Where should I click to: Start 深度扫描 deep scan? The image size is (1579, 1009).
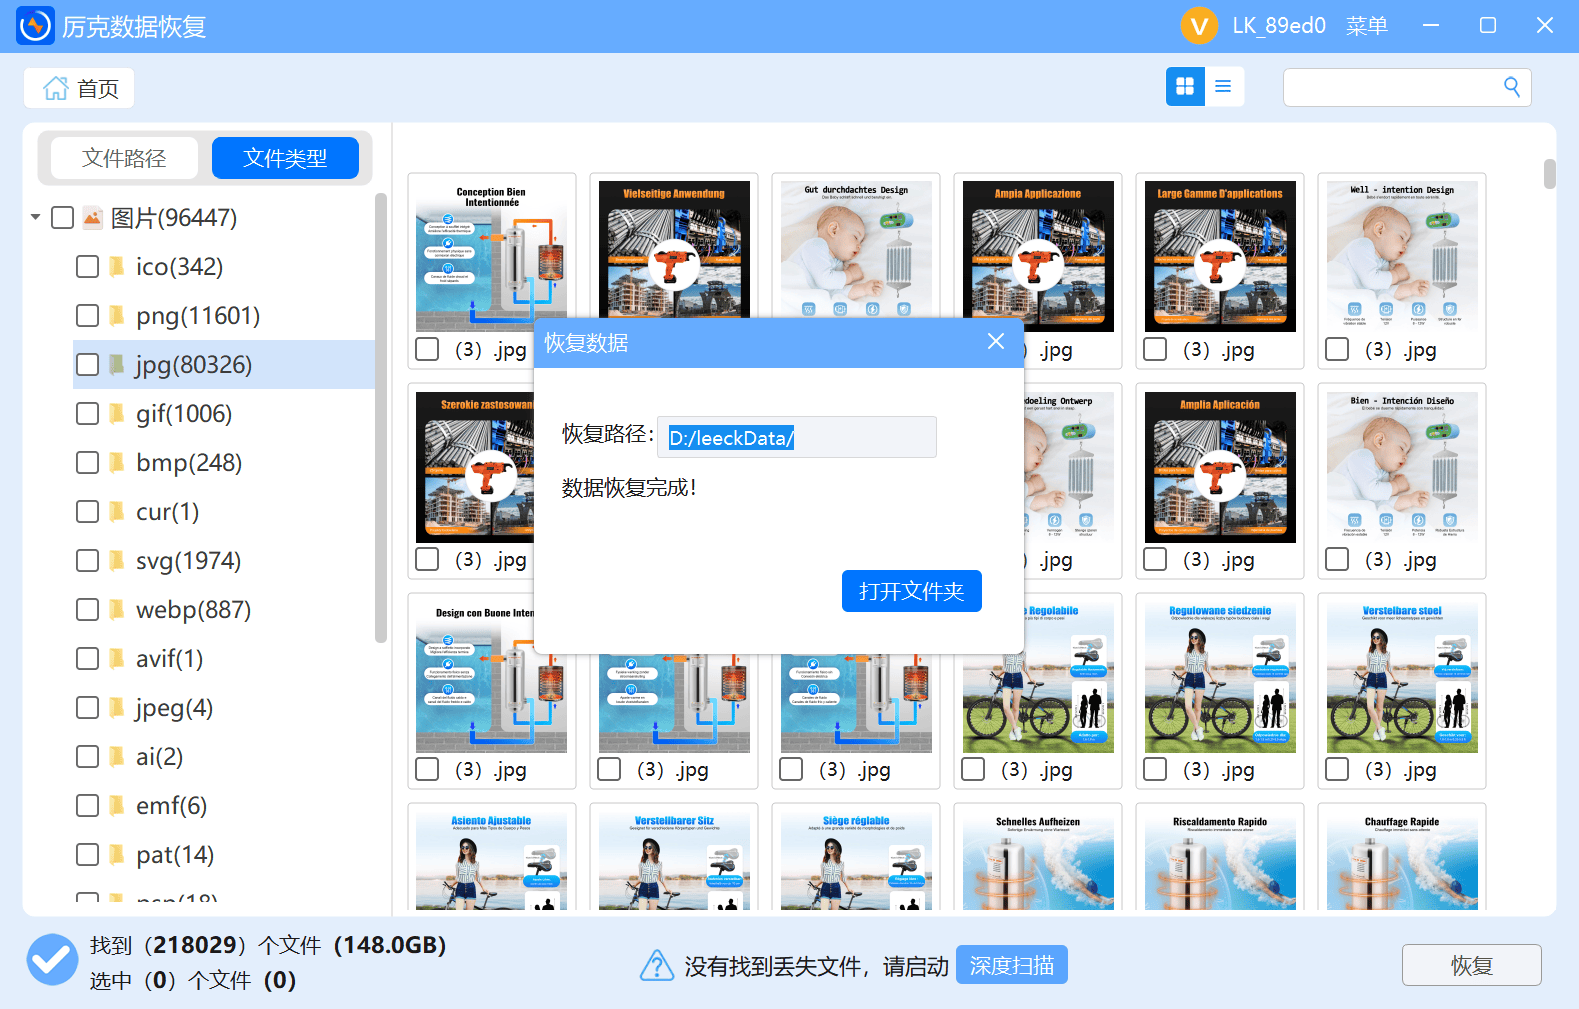click(x=1011, y=965)
